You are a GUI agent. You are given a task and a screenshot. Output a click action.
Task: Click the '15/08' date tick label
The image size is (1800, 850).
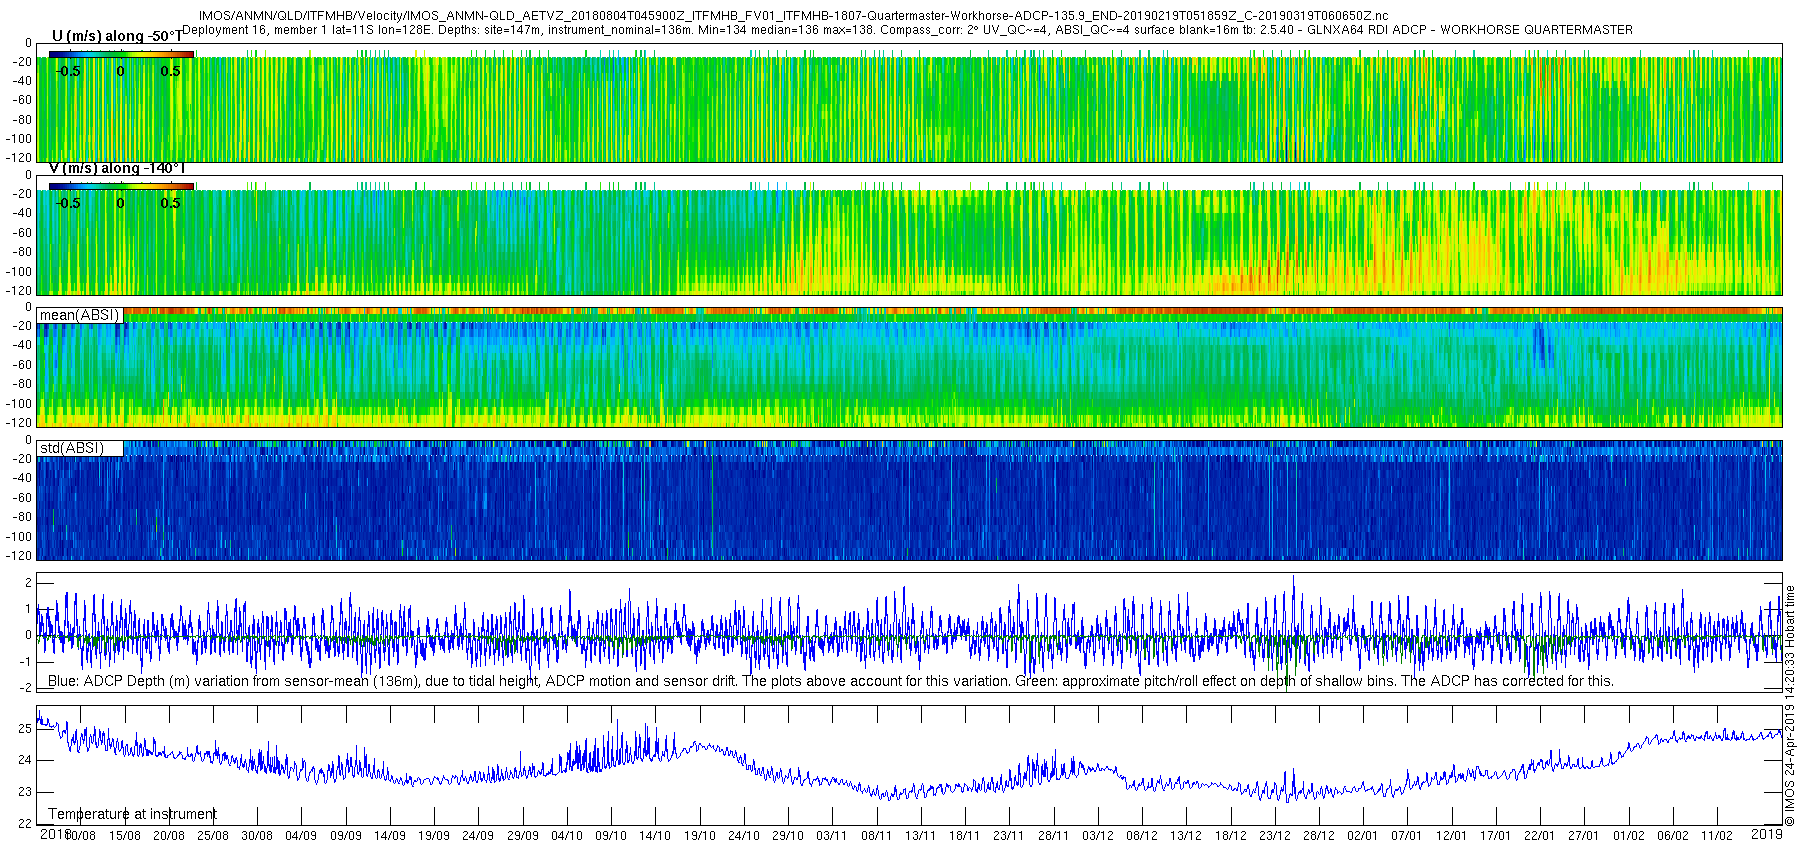[125, 836]
